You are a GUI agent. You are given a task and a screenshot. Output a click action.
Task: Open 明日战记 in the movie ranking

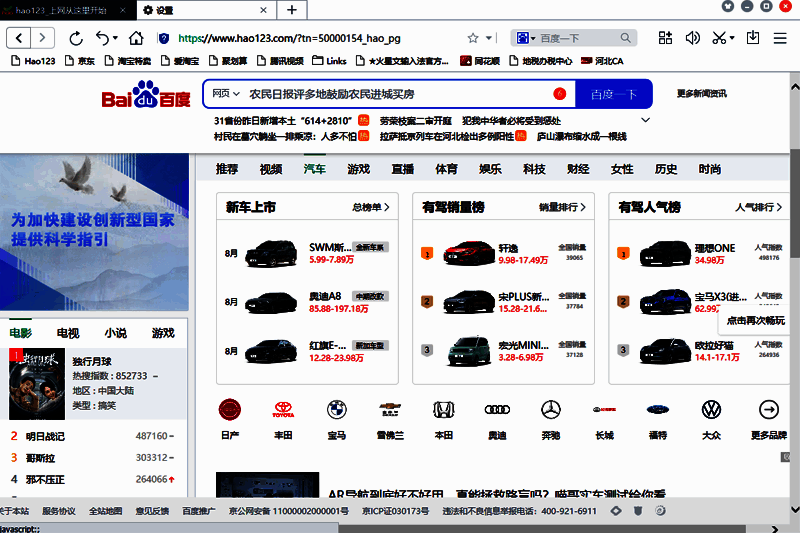(45, 437)
